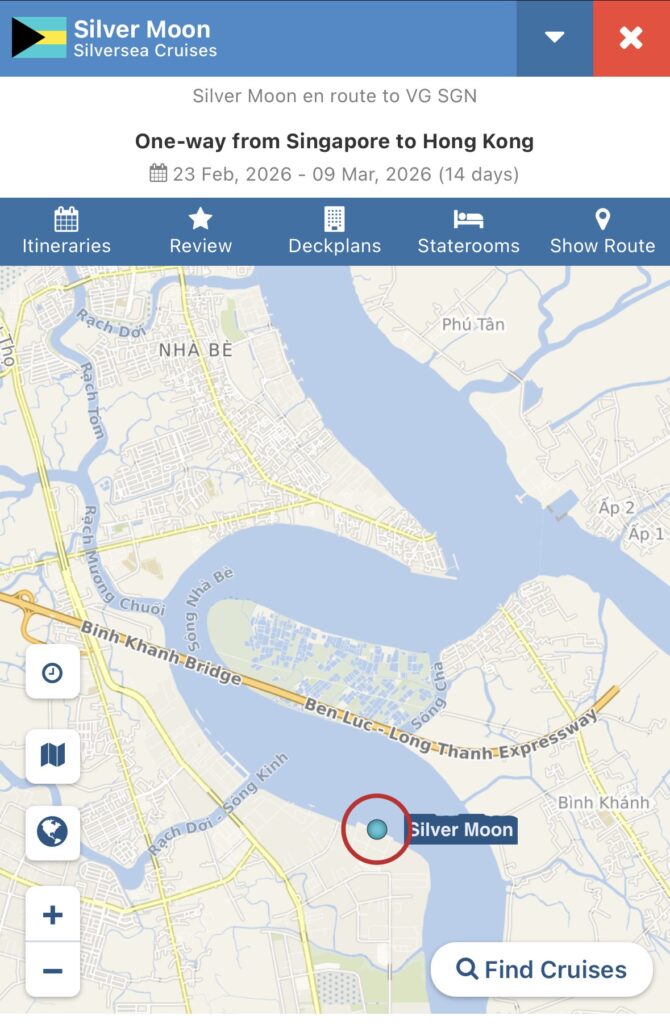
Task: Click the Find Cruises button
Action: (542, 970)
